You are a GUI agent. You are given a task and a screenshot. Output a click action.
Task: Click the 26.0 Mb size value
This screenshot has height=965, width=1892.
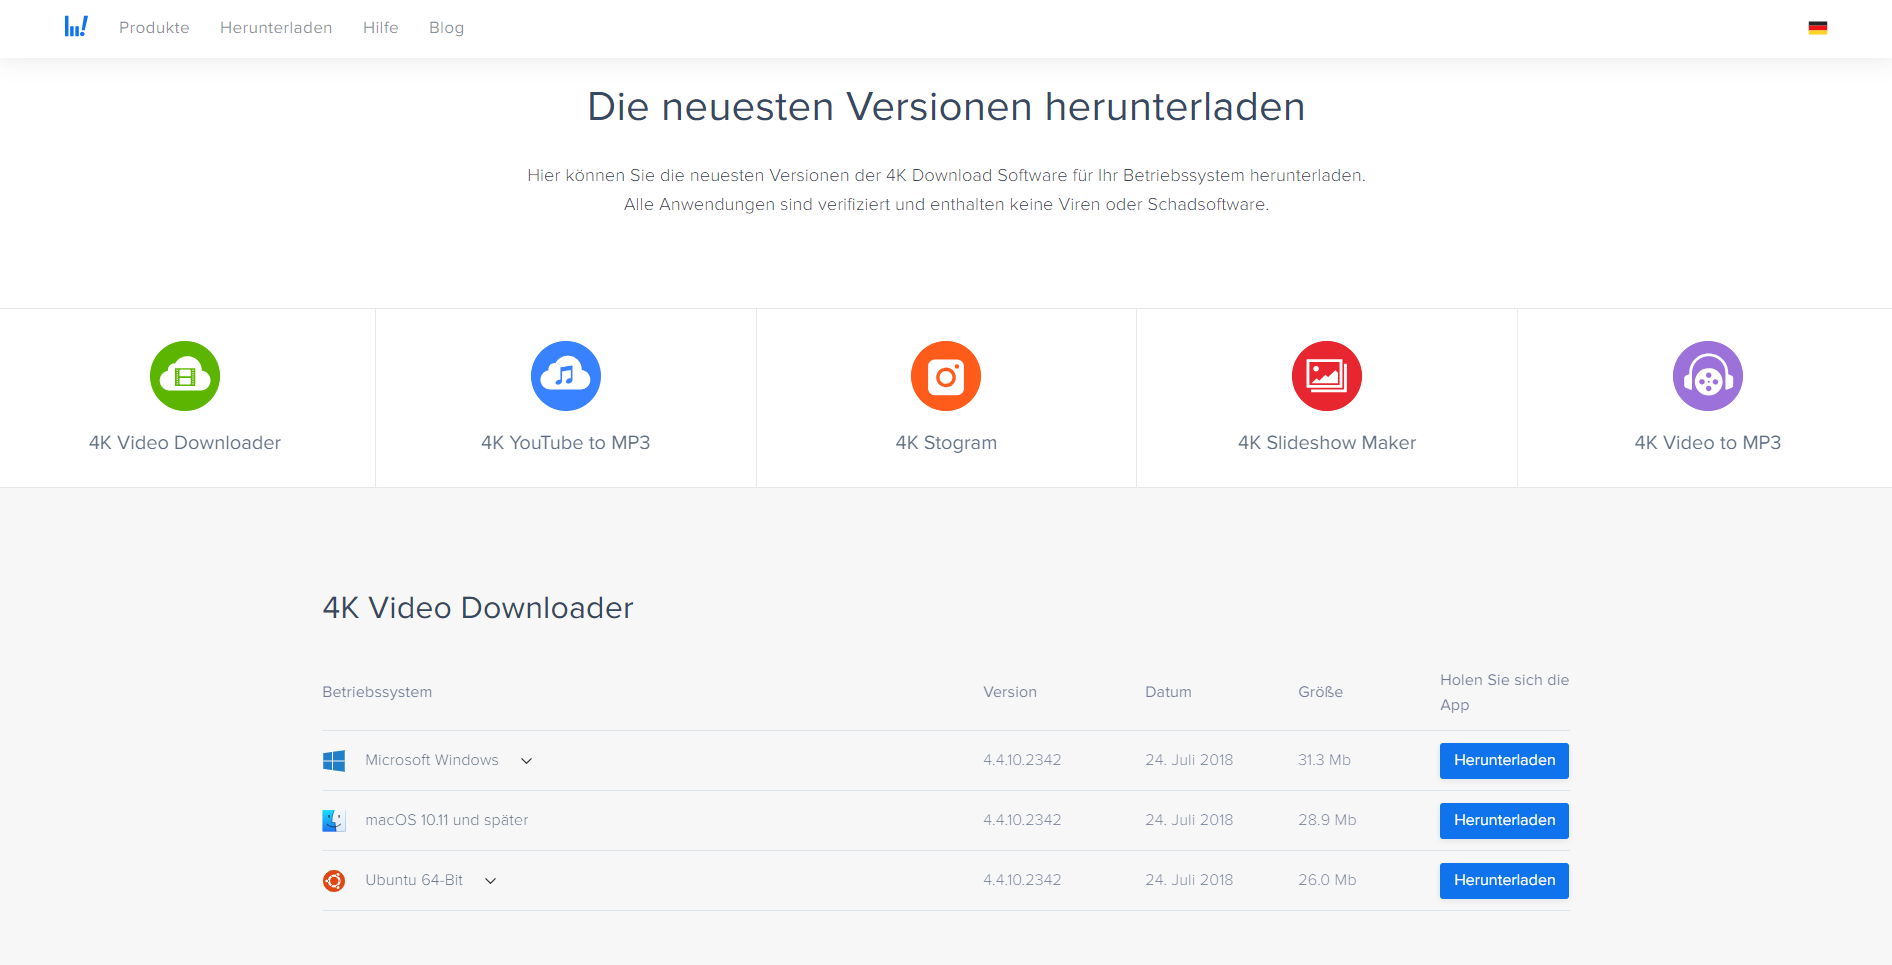click(1327, 880)
